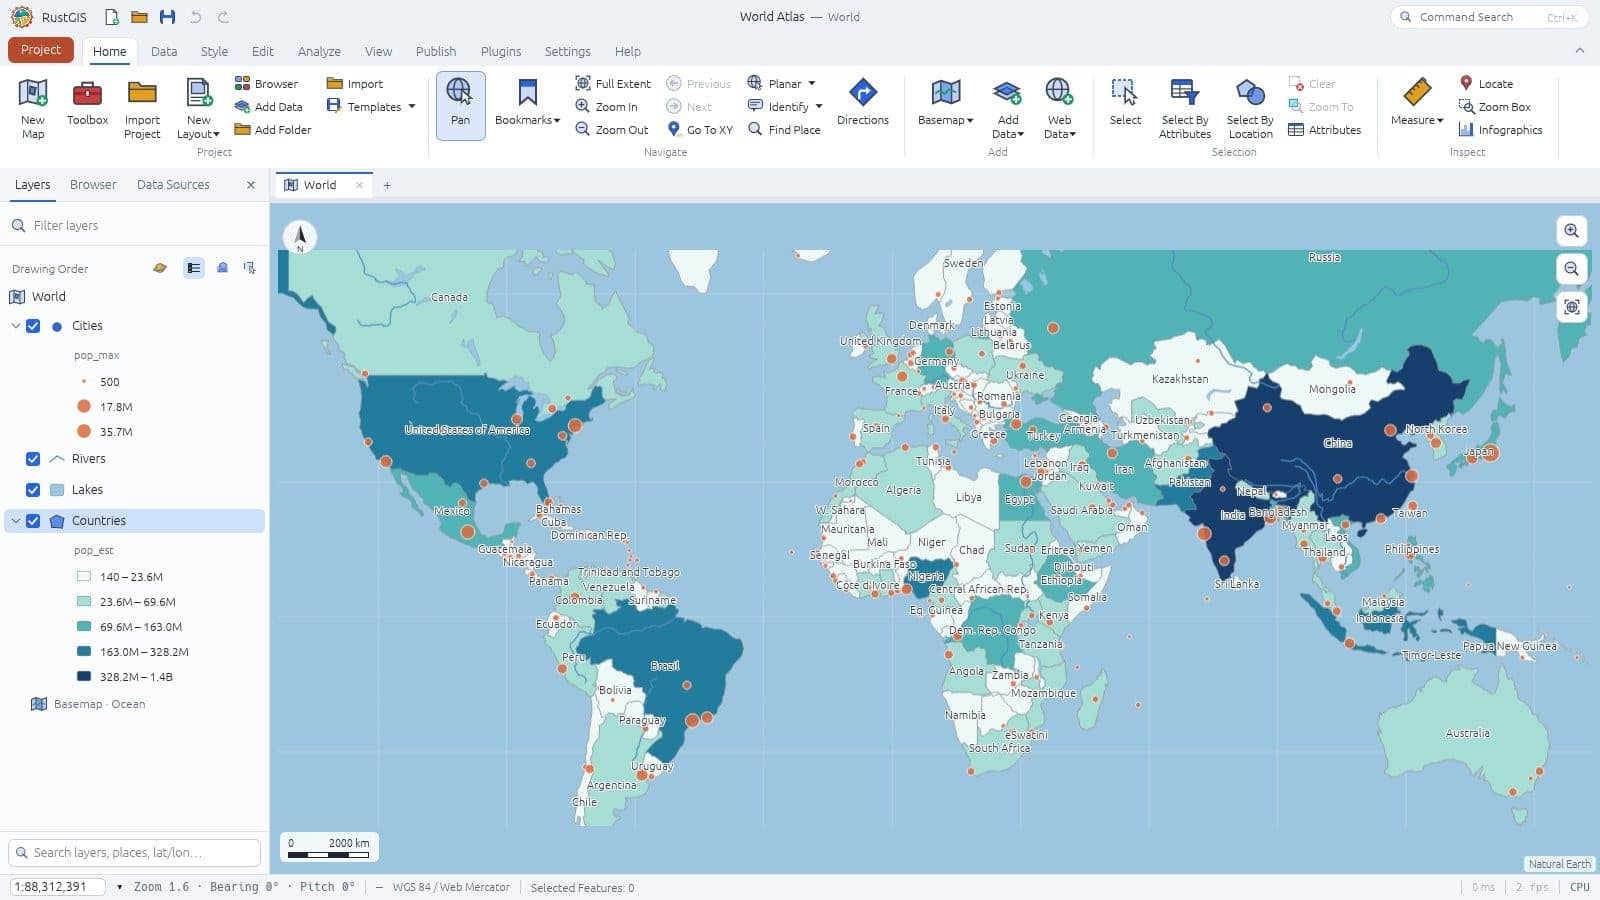Click the open folder icon in title bar
This screenshot has height=900, width=1600.
tap(139, 17)
